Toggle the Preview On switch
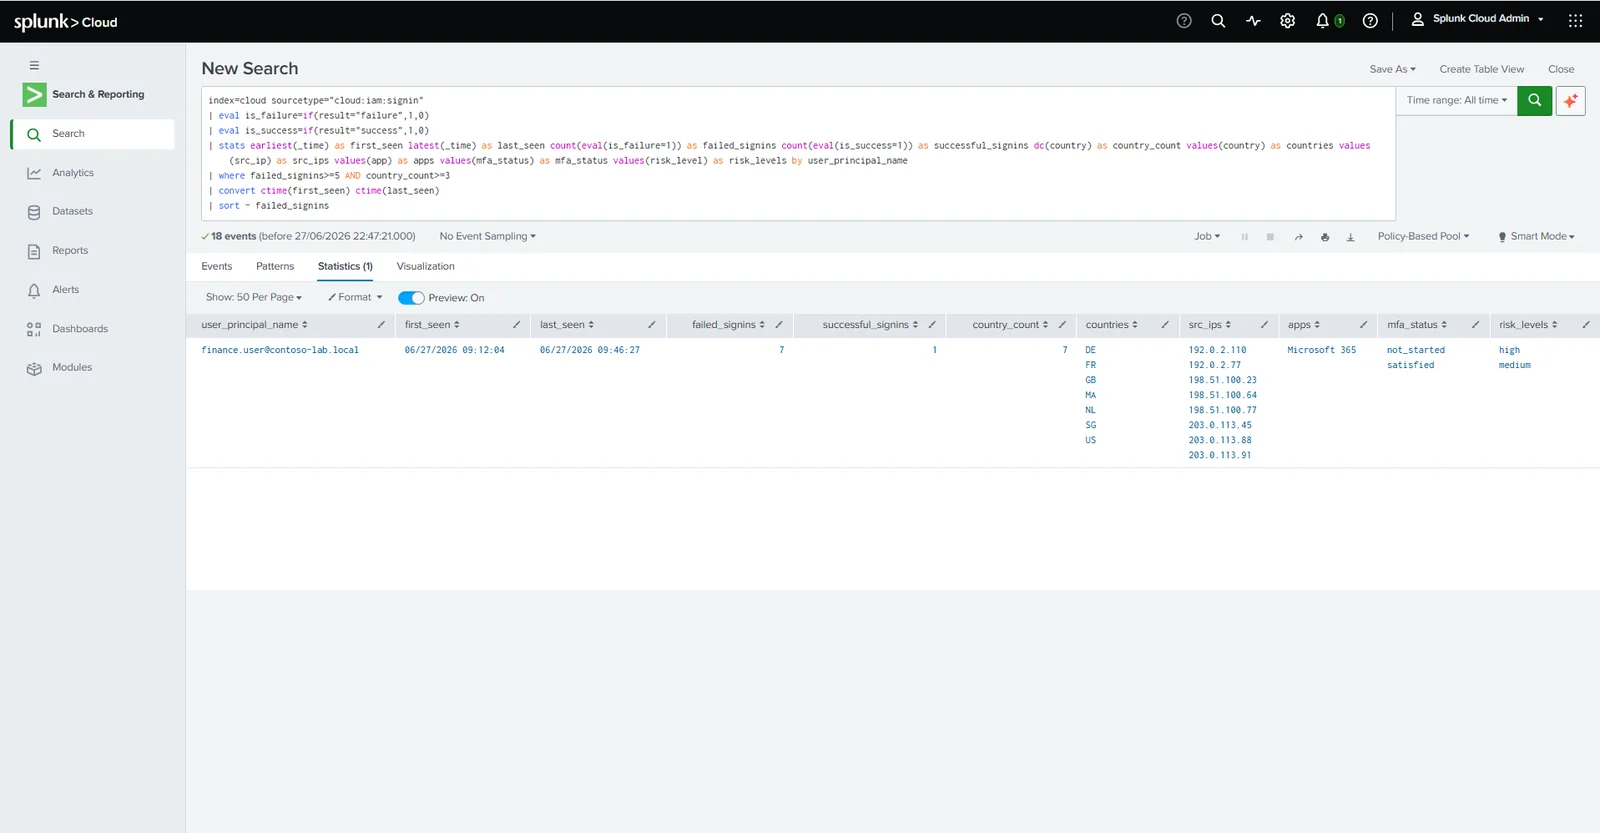Screen dimensions: 1600x833 (x=411, y=298)
